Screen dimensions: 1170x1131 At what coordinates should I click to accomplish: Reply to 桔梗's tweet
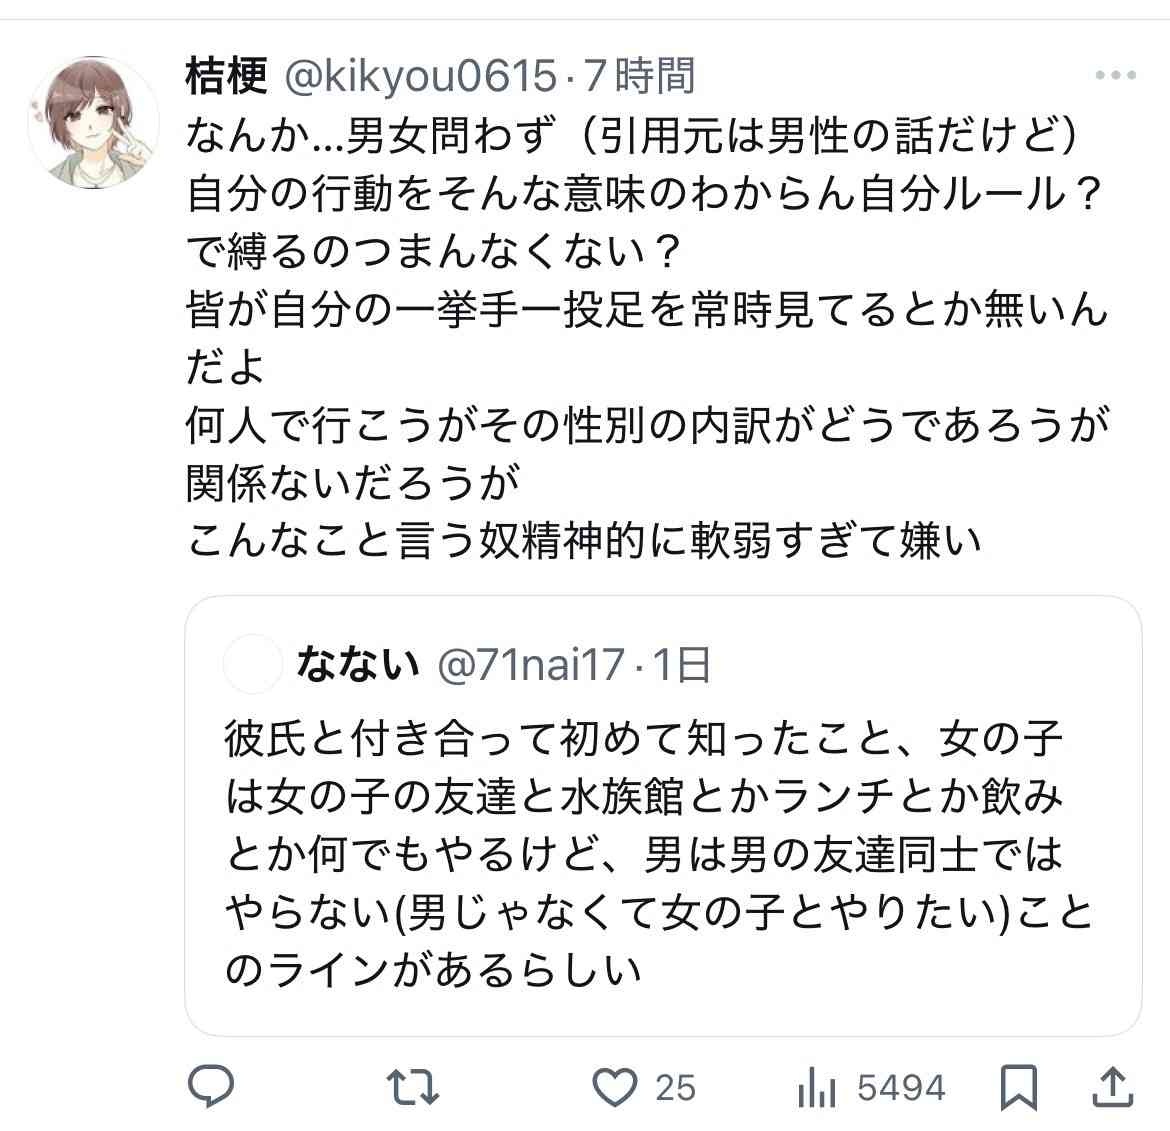(x=212, y=1087)
